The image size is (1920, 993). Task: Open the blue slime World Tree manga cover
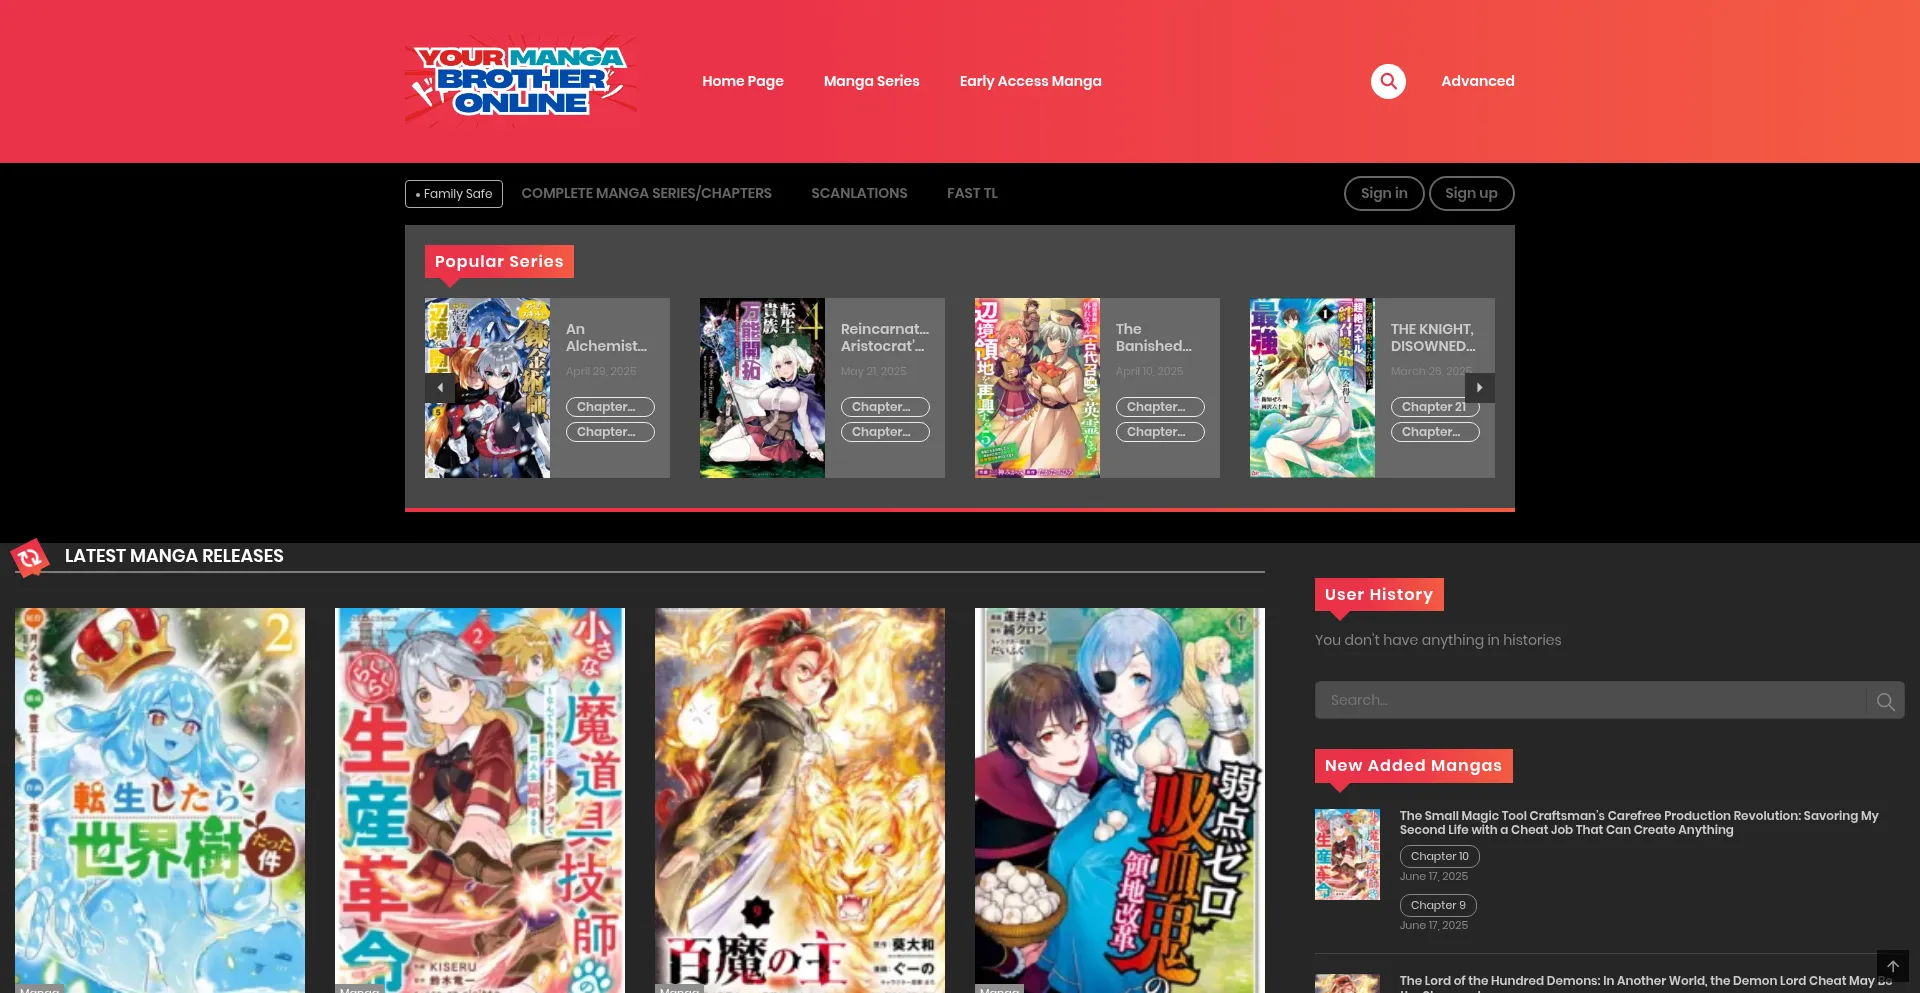(160, 800)
